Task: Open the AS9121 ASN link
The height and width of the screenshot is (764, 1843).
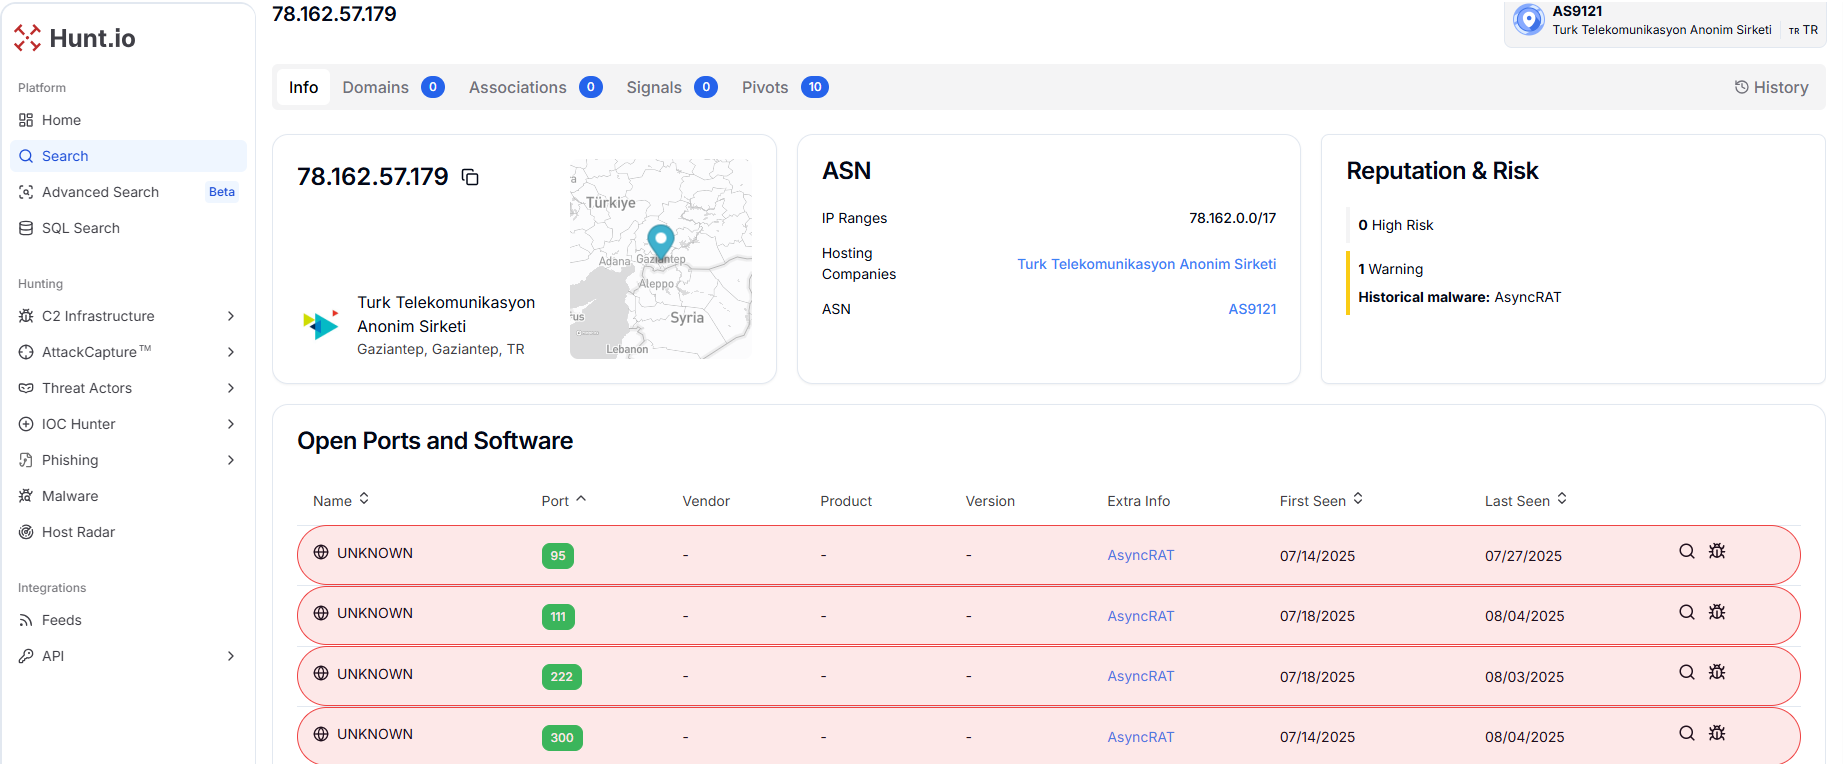Action: pos(1252,309)
